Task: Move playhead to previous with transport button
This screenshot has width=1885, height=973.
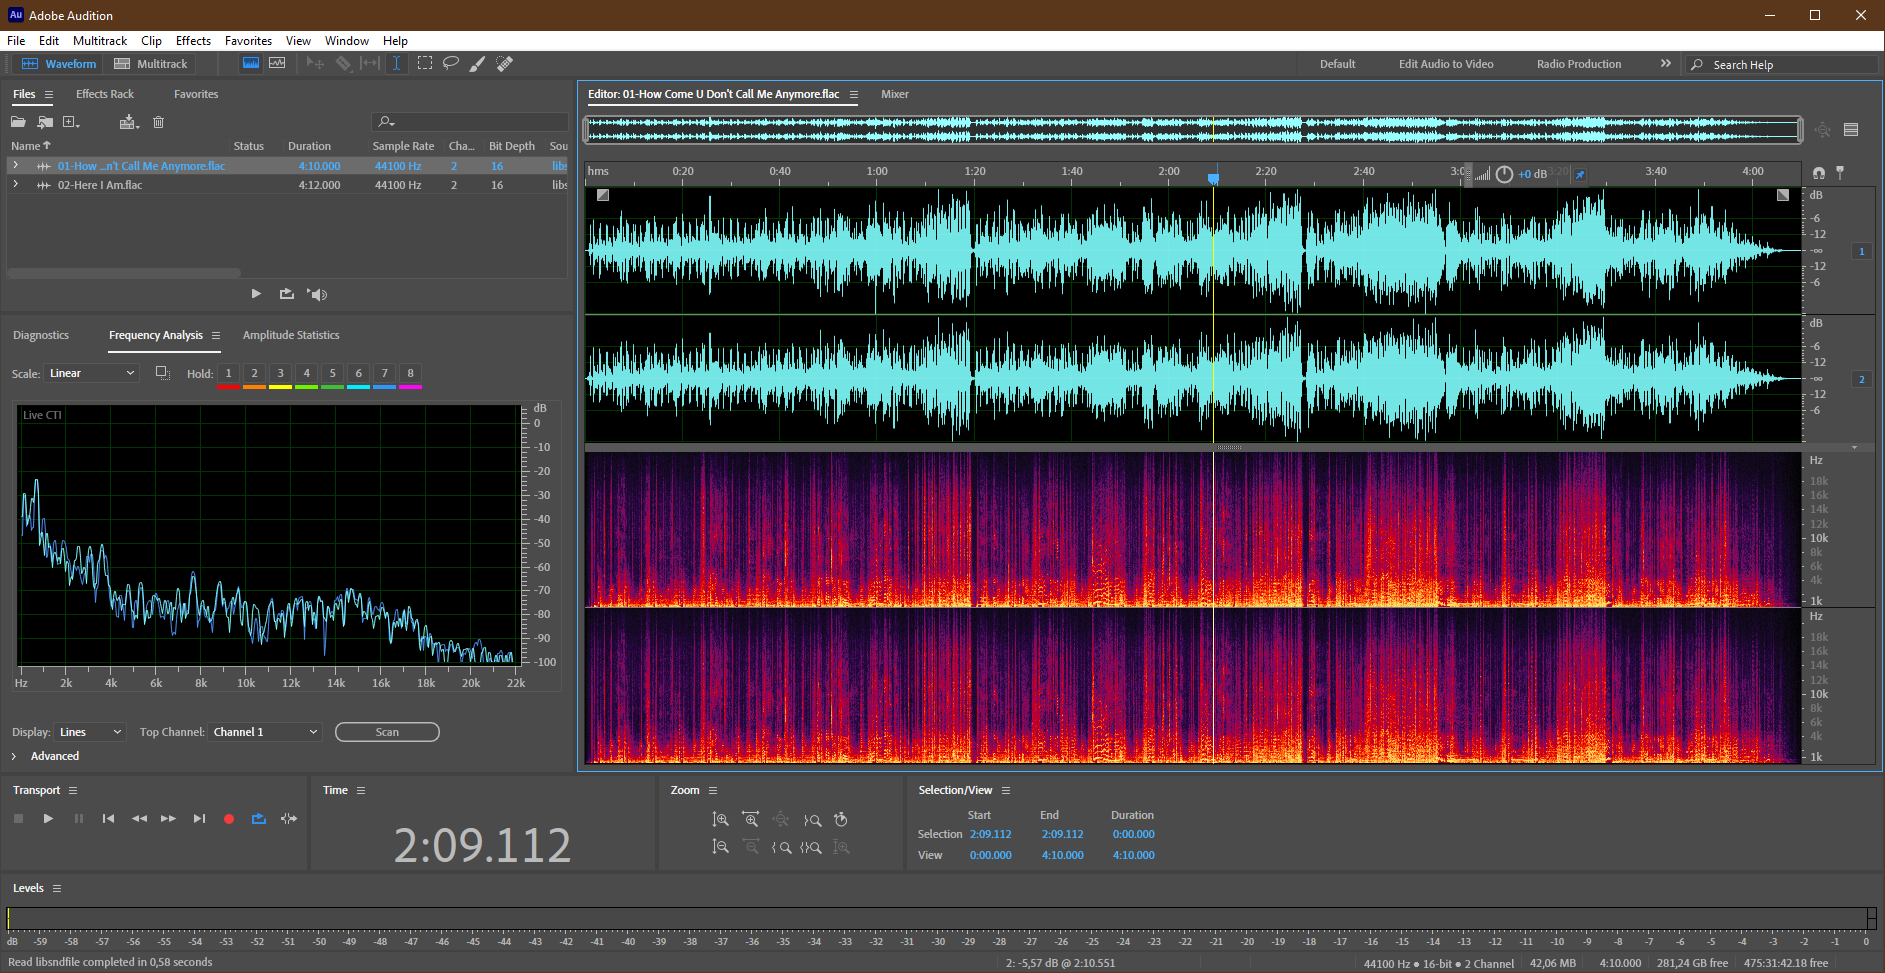Action: pos(108,819)
